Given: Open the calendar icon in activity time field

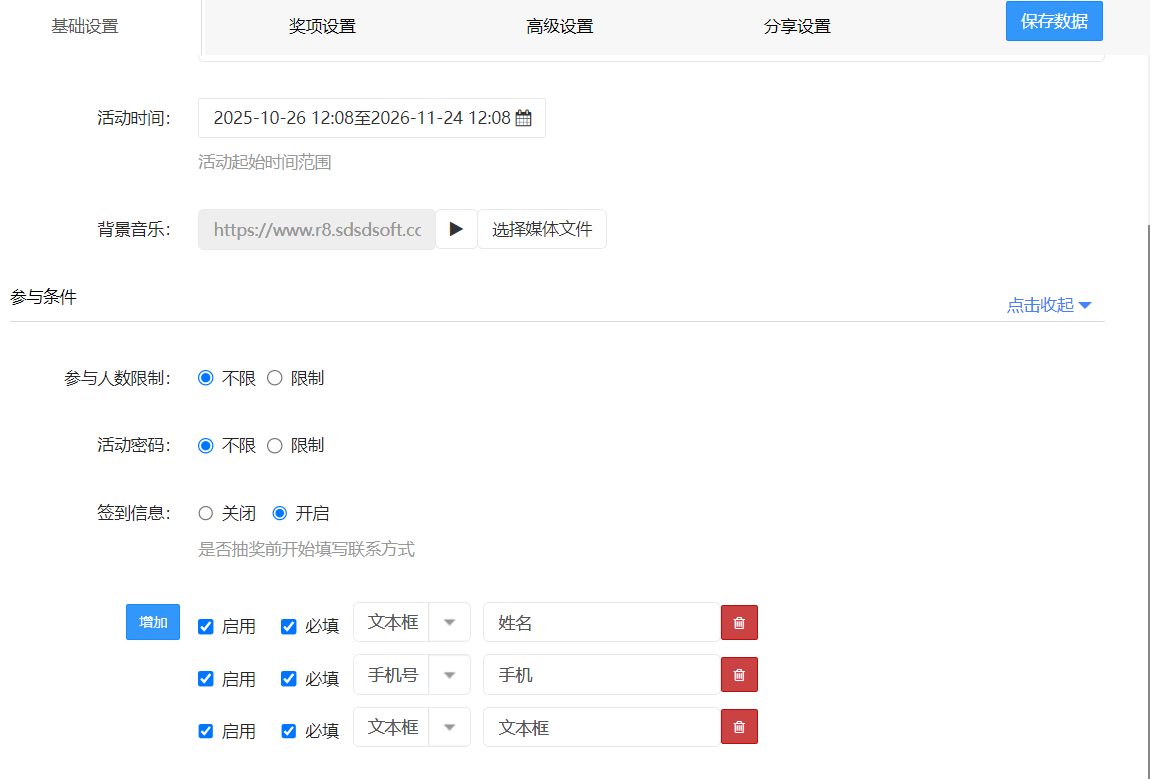Looking at the screenshot, I should [523, 118].
